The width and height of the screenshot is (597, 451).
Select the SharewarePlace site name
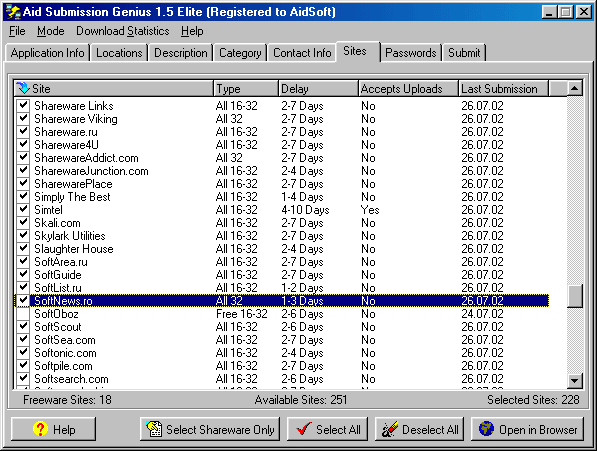click(x=73, y=183)
